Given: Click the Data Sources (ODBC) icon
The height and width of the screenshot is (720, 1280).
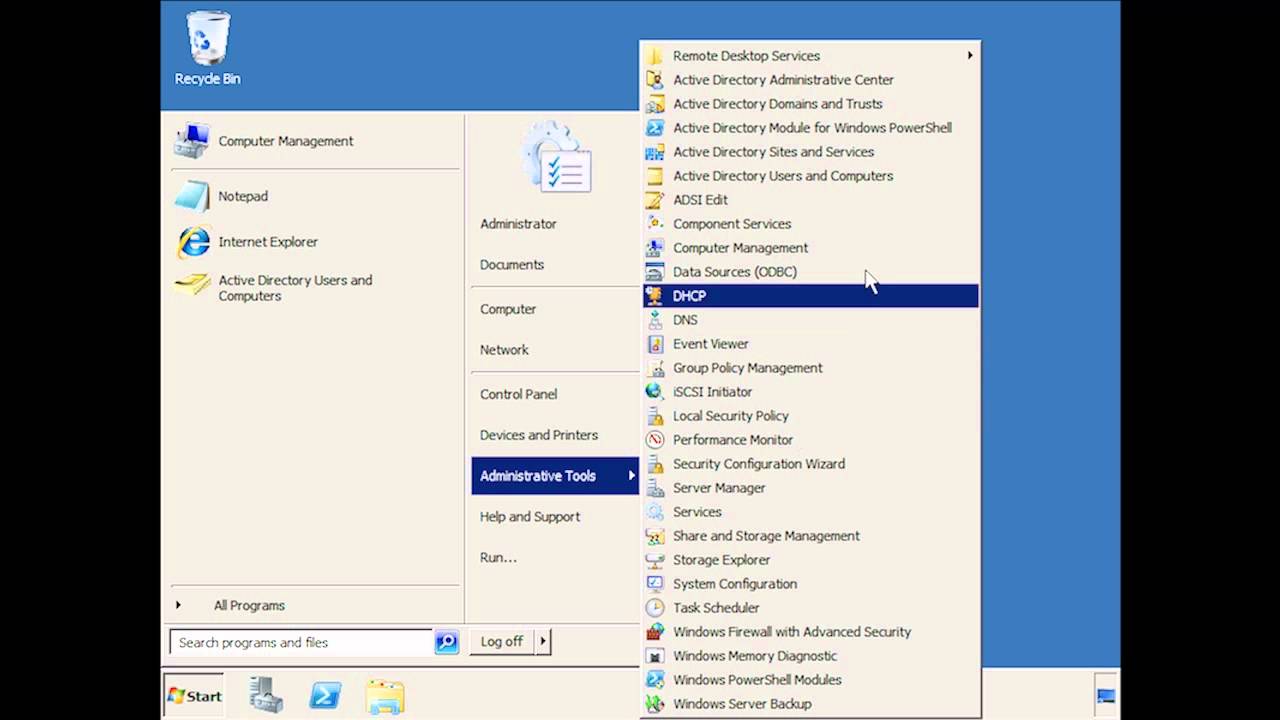Looking at the screenshot, I should coord(654,272).
